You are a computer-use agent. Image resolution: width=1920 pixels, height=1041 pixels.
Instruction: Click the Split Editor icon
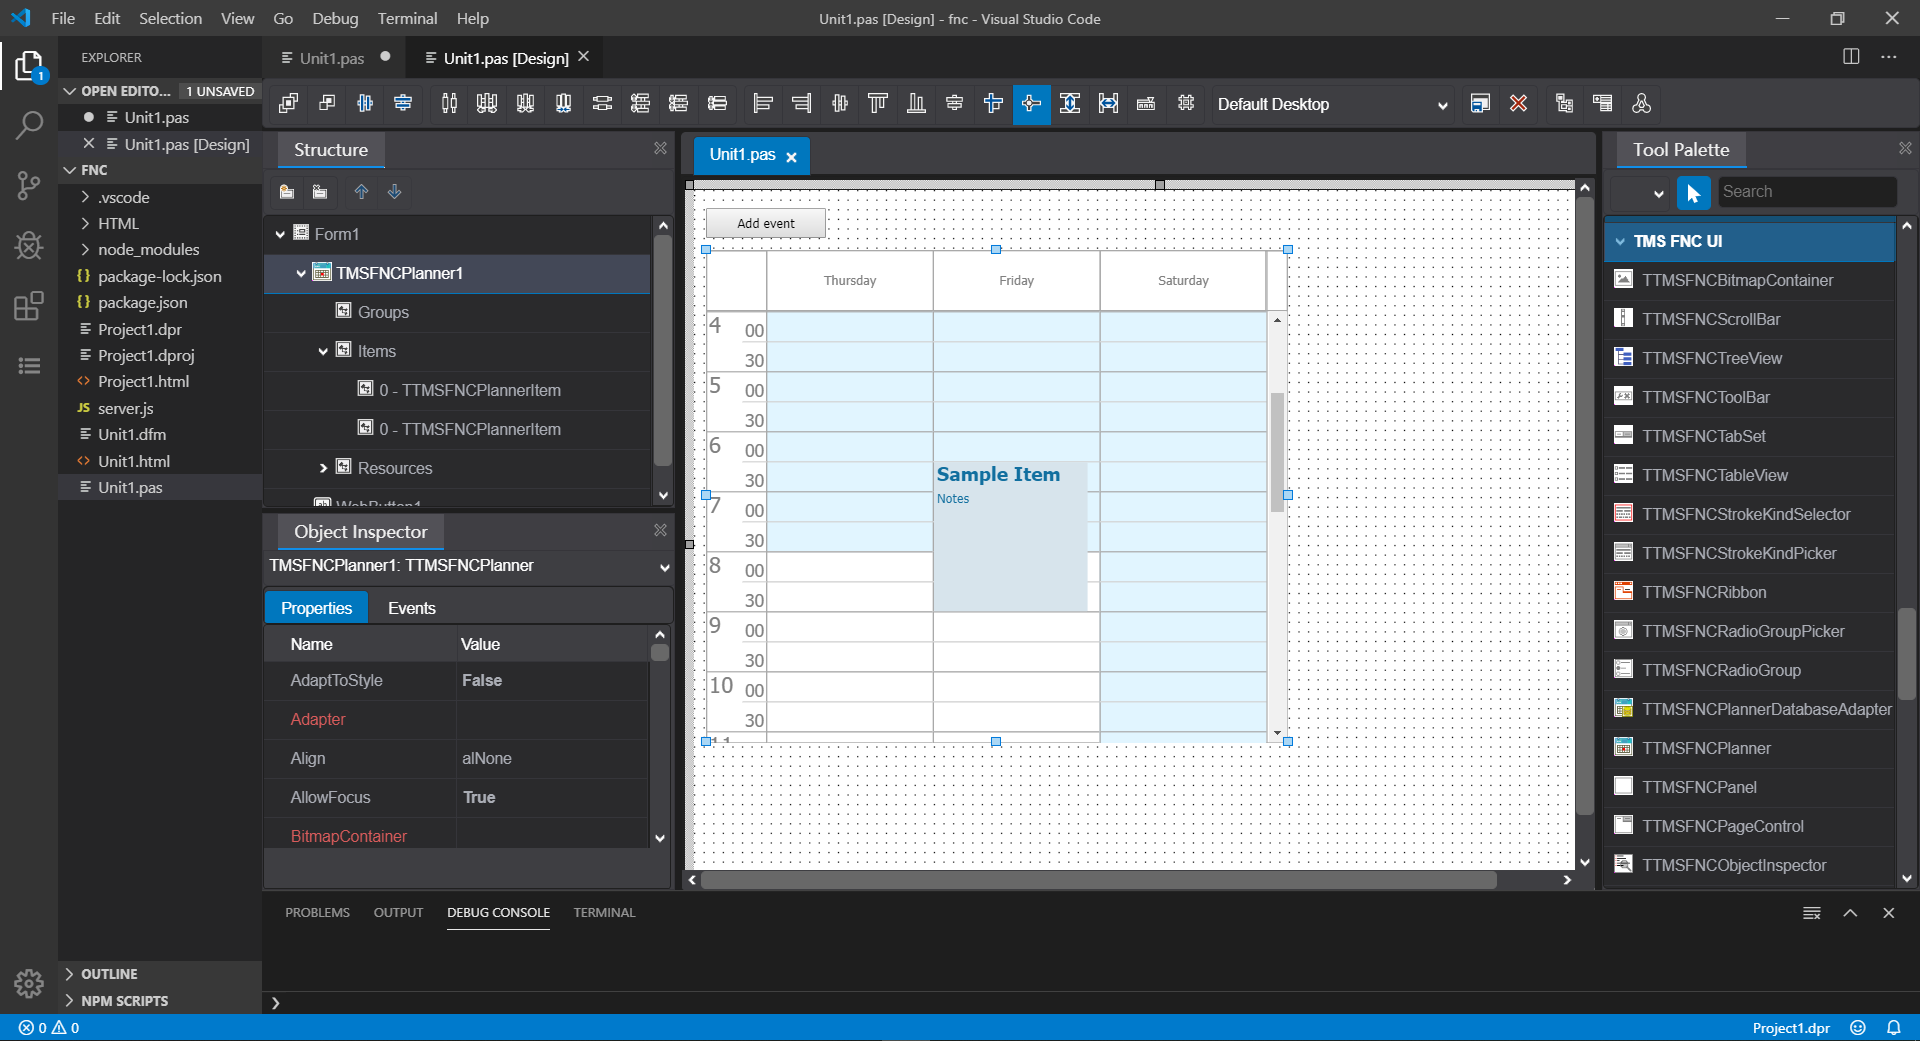[x=1851, y=57]
